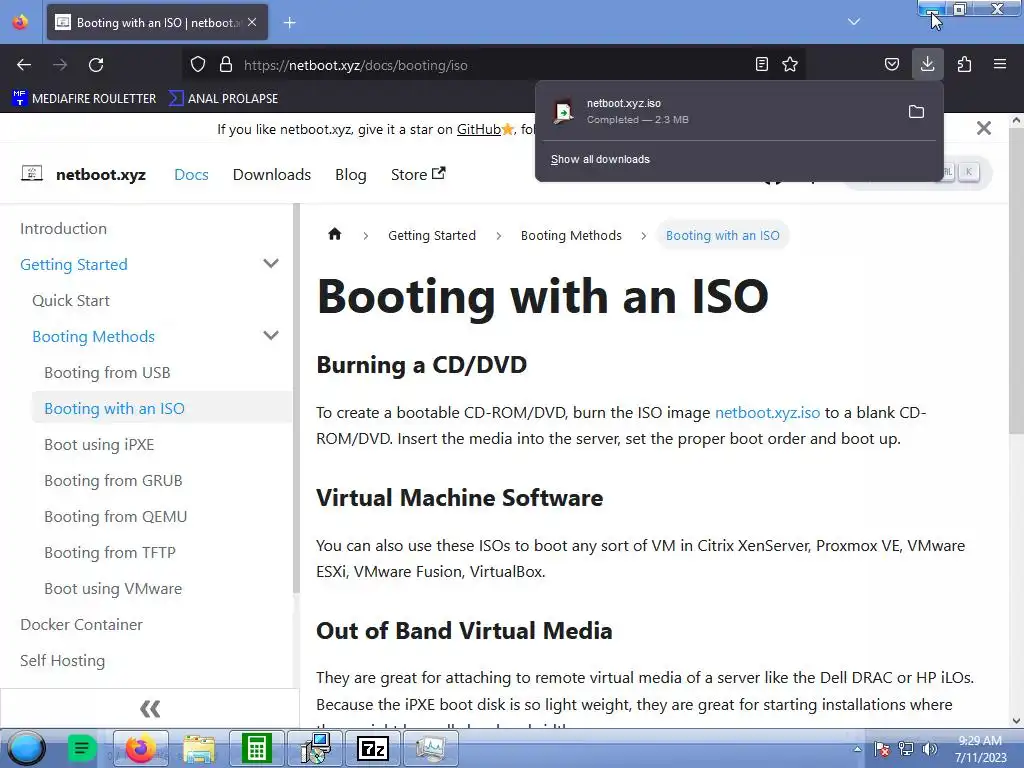
Task: Click the sidebar vertical scrollbar
Action: click(296, 398)
